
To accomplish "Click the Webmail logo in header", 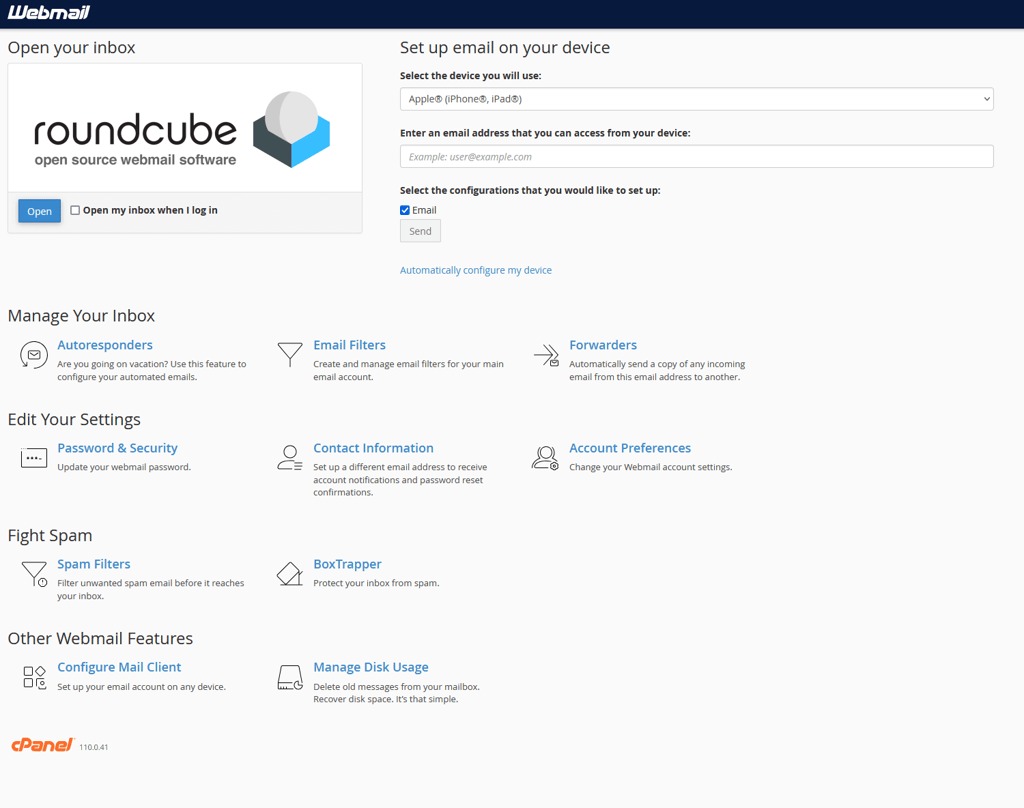I will click(48, 12).
